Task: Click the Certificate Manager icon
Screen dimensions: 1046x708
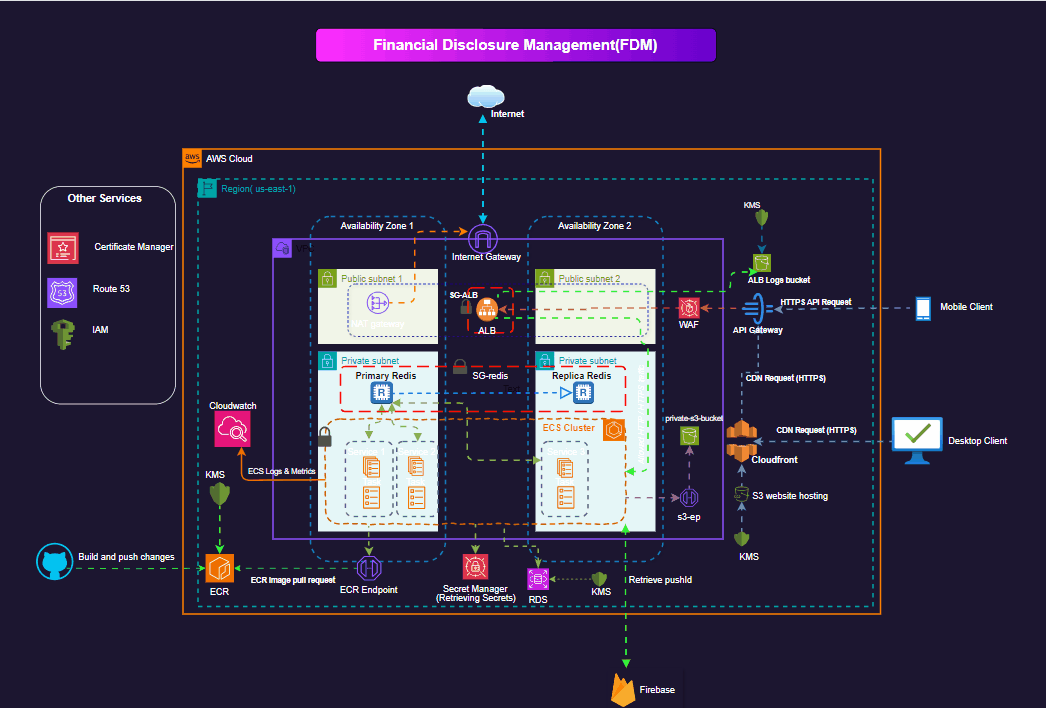Action: coord(63,248)
